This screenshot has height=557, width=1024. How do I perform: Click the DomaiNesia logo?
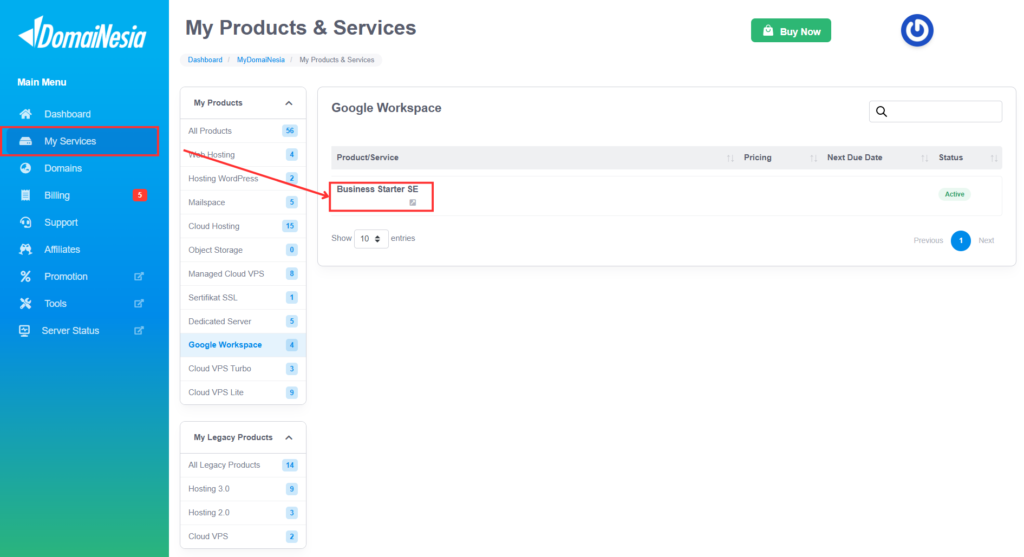click(82, 33)
